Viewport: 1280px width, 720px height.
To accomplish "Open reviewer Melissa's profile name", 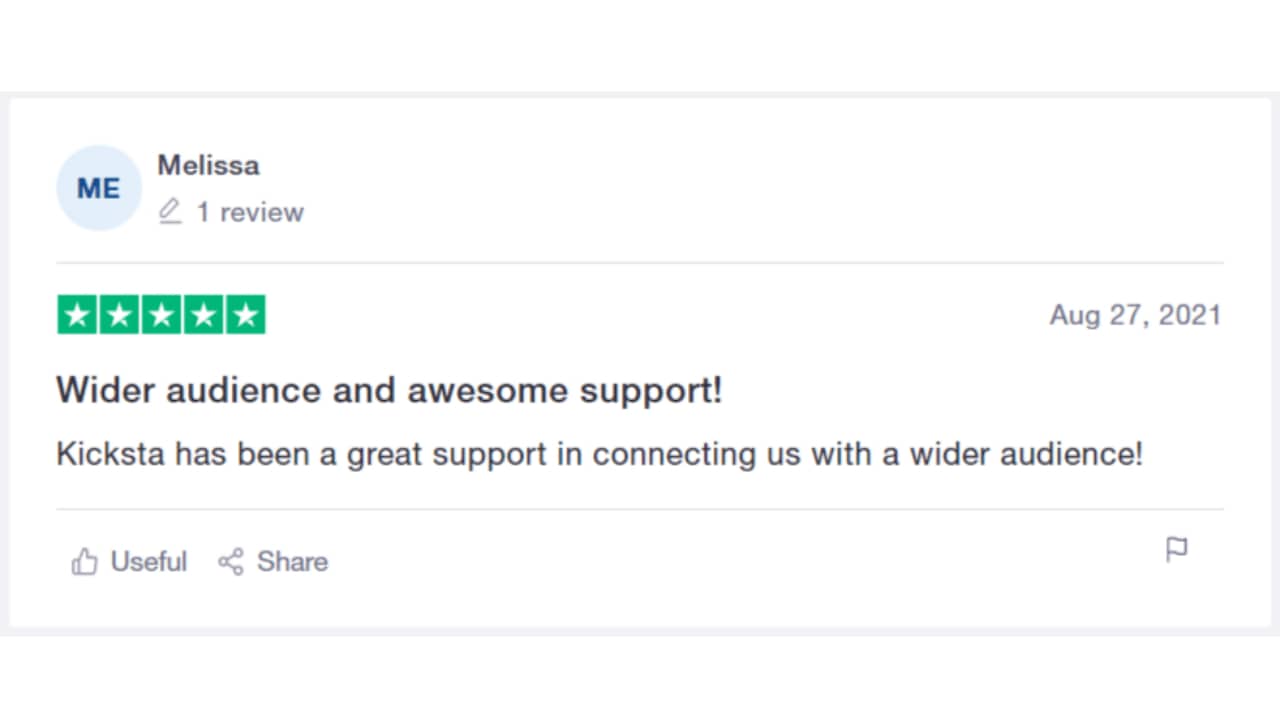I will (208, 165).
